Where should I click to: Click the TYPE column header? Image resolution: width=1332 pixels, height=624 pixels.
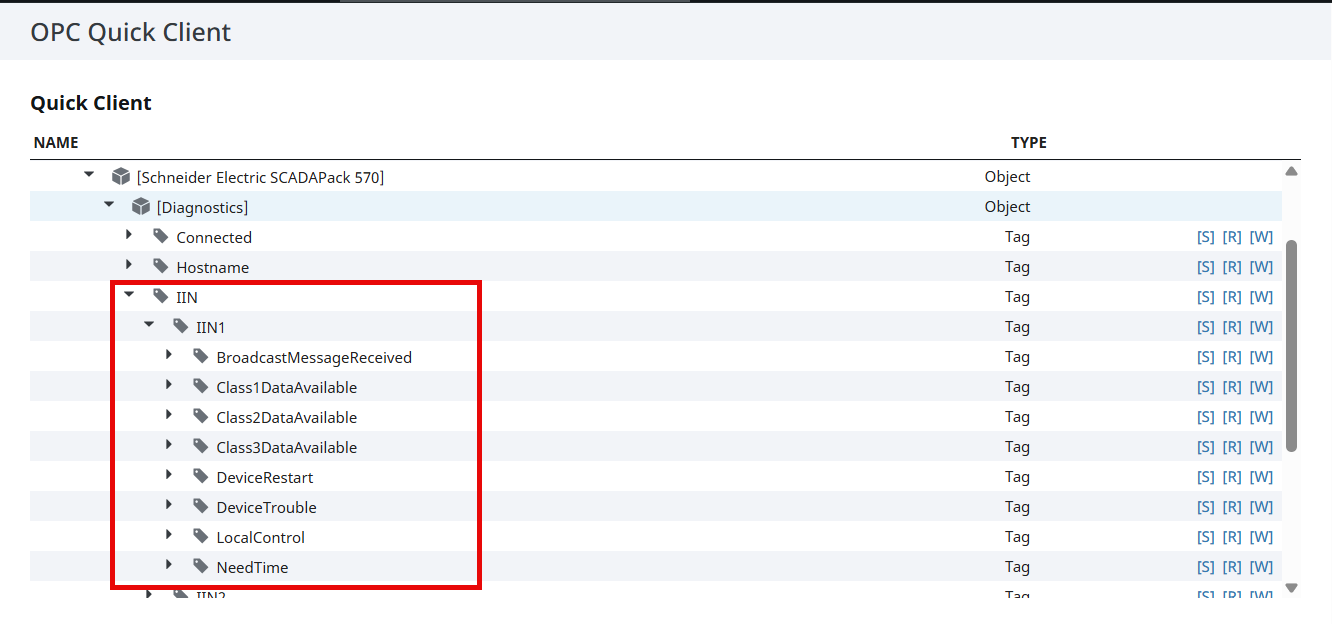[x=1029, y=142]
